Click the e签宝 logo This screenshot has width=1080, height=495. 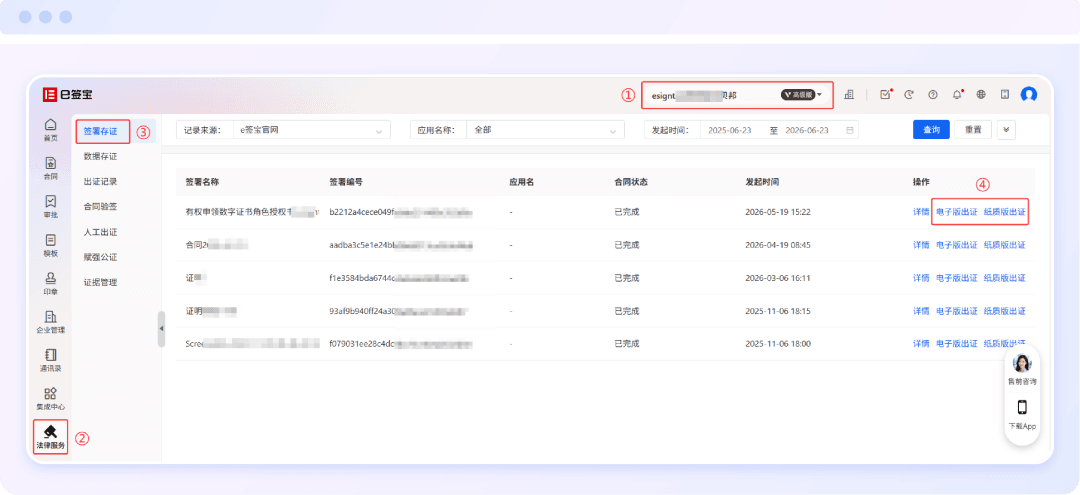click(x=68, y=95)
